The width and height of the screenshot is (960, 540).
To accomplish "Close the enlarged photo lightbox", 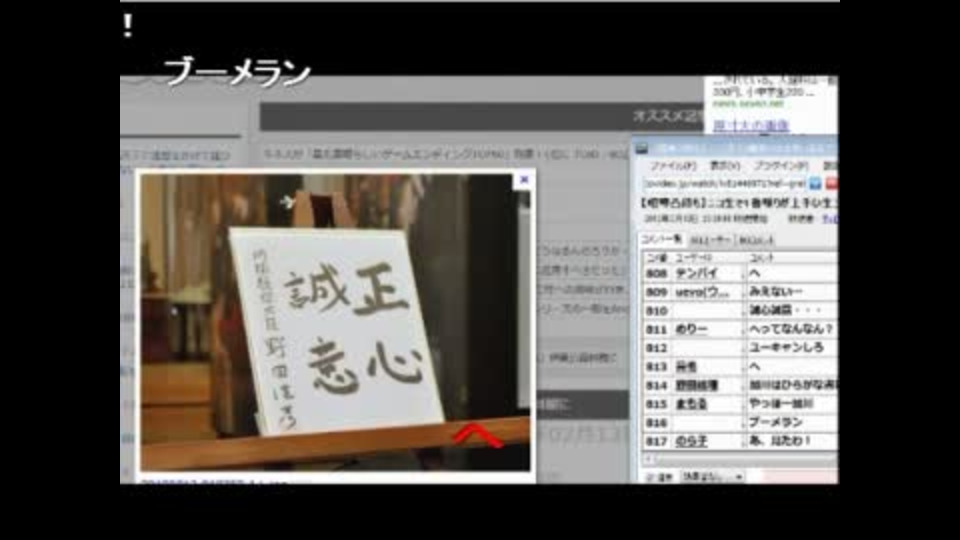I will pos(524,179).
